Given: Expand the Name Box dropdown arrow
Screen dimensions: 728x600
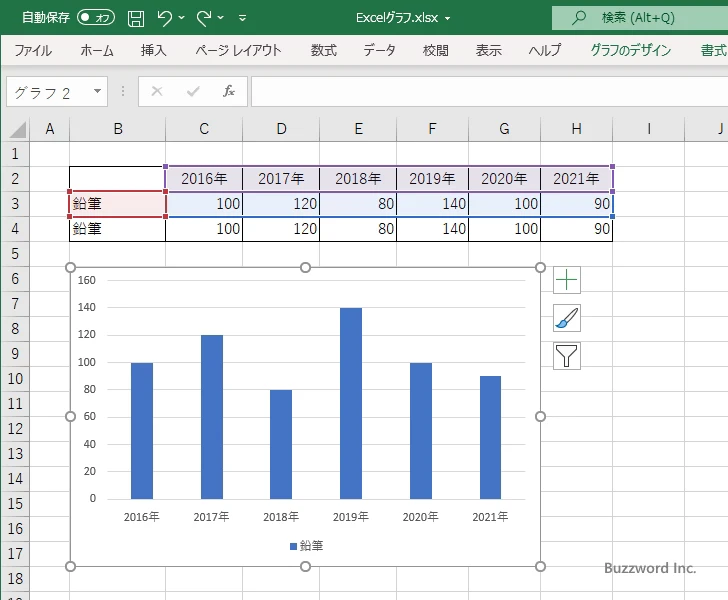Looking at the screenshot, I should coord(98,91).
